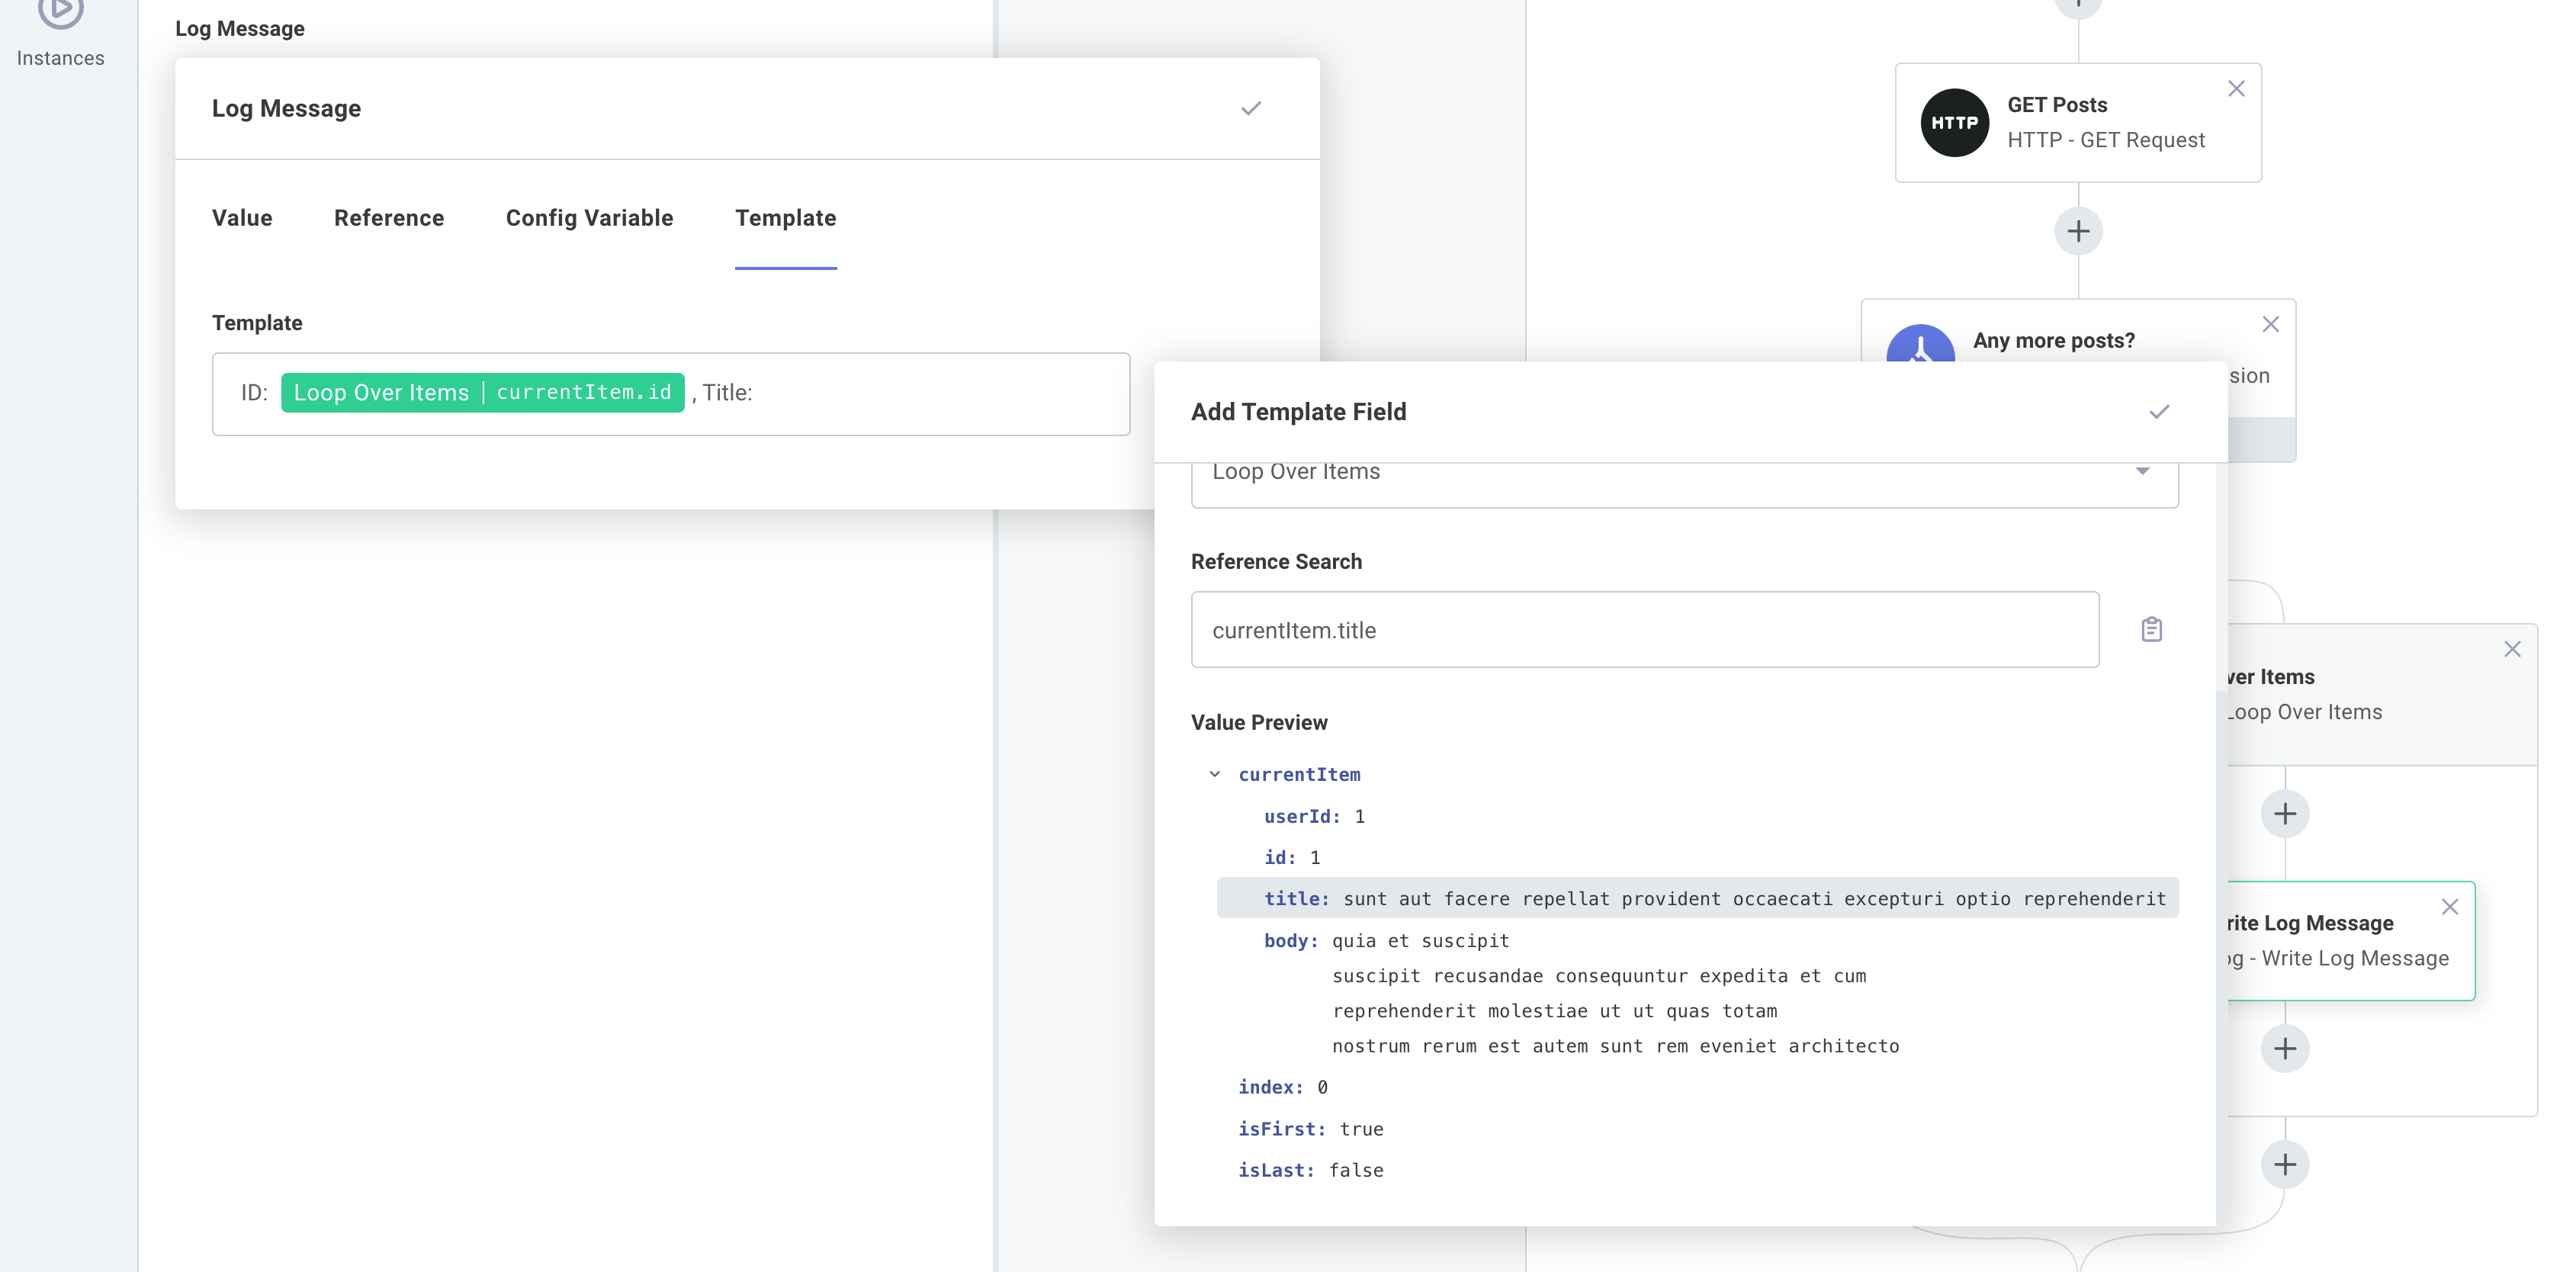
Task: Close the Any more posts node dialog
Action: [2271, 323]
